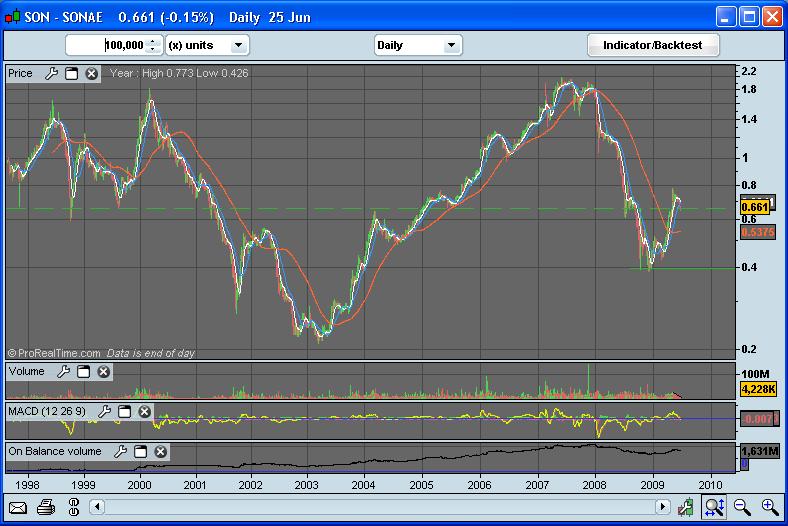Minimize the SONAE chart window
This screenshot has width=788, height=526.
726,17
